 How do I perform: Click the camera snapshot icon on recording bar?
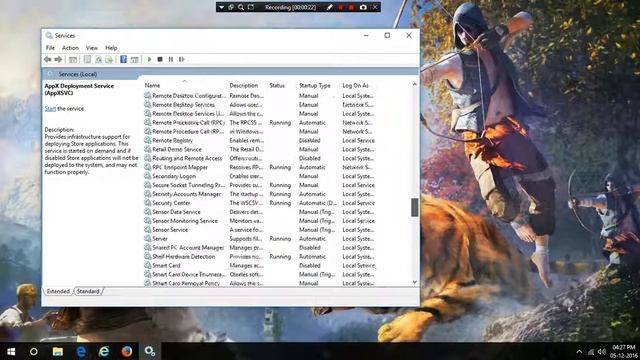point(363,7)
